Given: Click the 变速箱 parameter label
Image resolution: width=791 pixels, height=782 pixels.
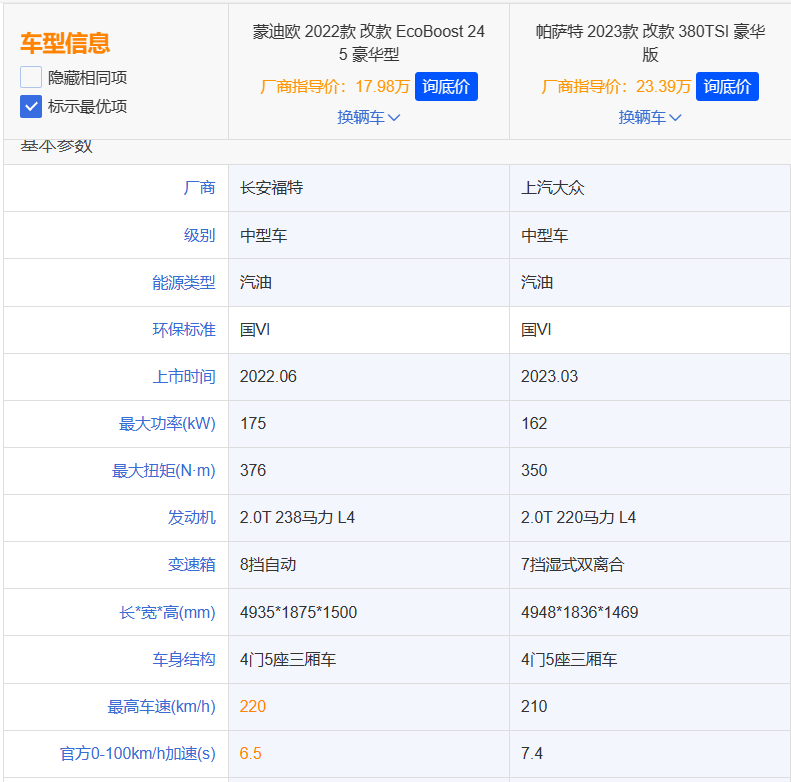Looking at the screenshot, I should [x=191, y=564].
